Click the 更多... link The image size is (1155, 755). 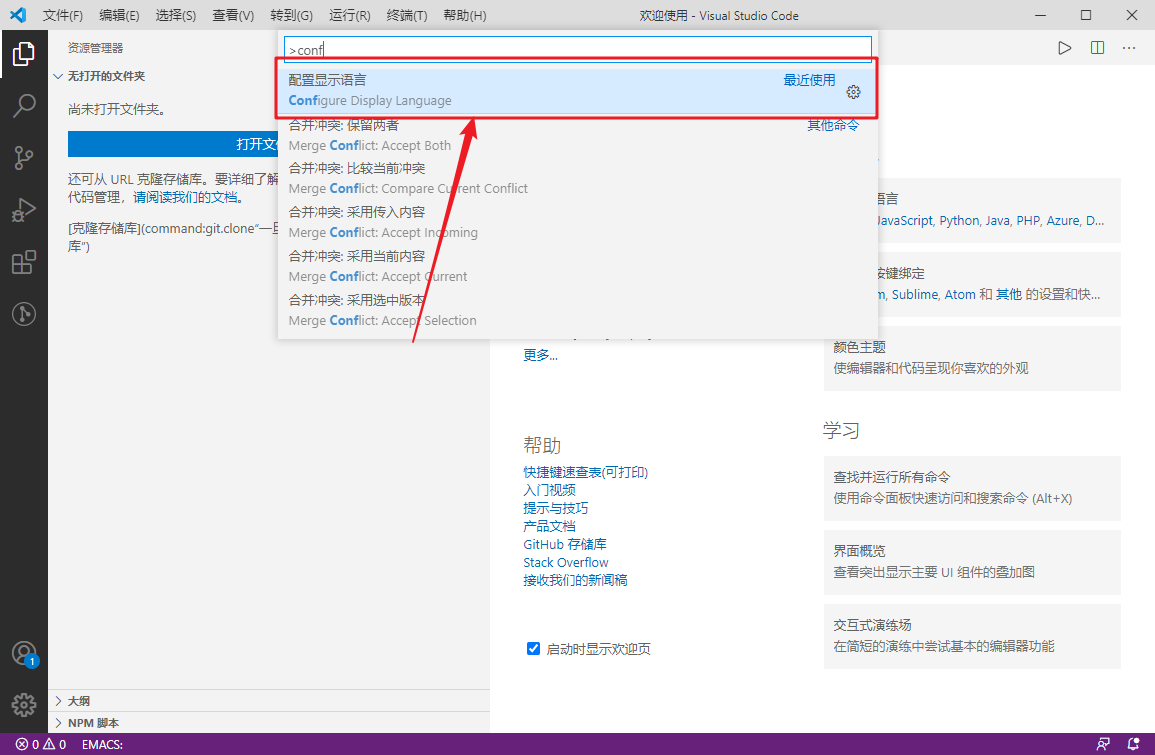pyautogui.click(x=541, y=355)
